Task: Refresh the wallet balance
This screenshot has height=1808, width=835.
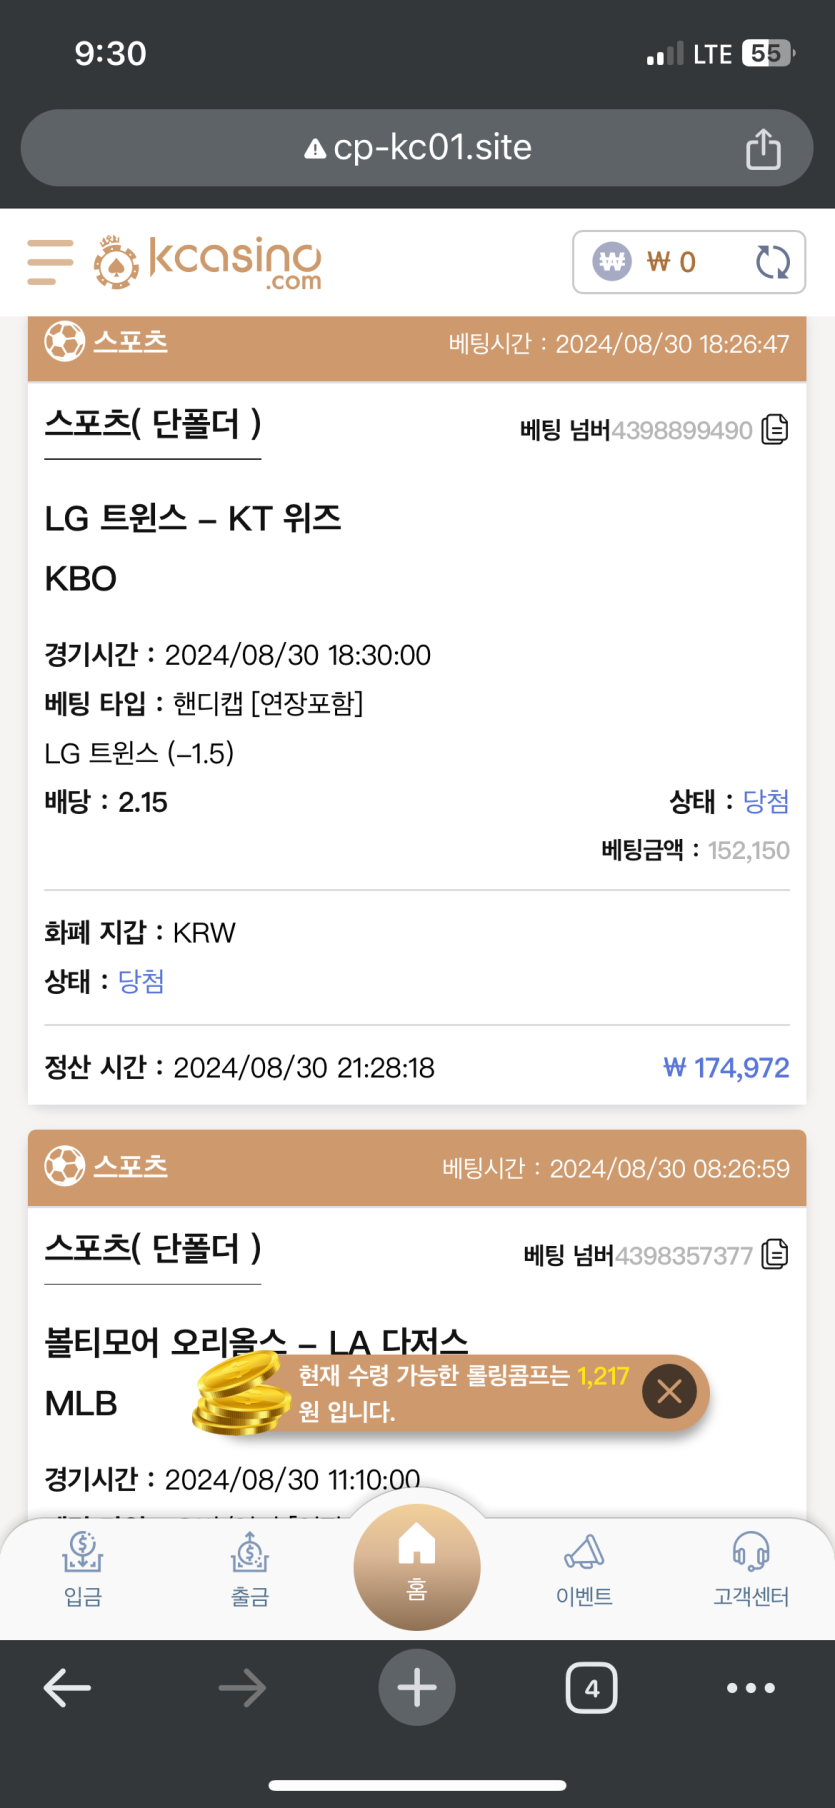Action: point(772,262)
